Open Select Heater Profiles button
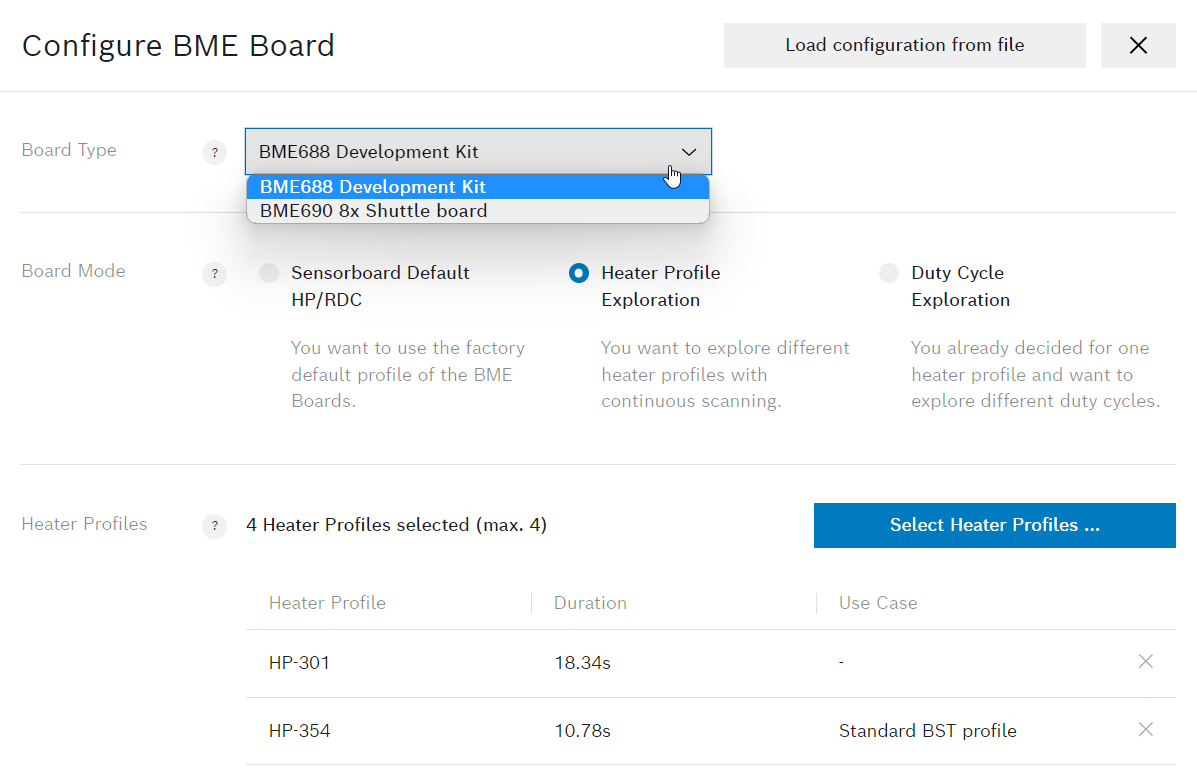Viewport: 1197px width, 771px height. [995, 525]
